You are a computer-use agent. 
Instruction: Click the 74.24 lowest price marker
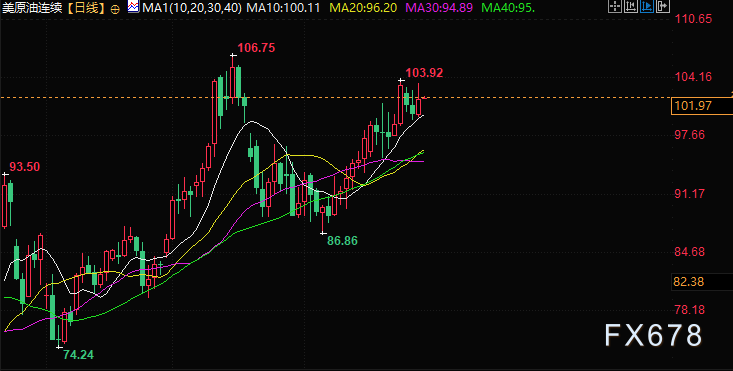[79, 355]
